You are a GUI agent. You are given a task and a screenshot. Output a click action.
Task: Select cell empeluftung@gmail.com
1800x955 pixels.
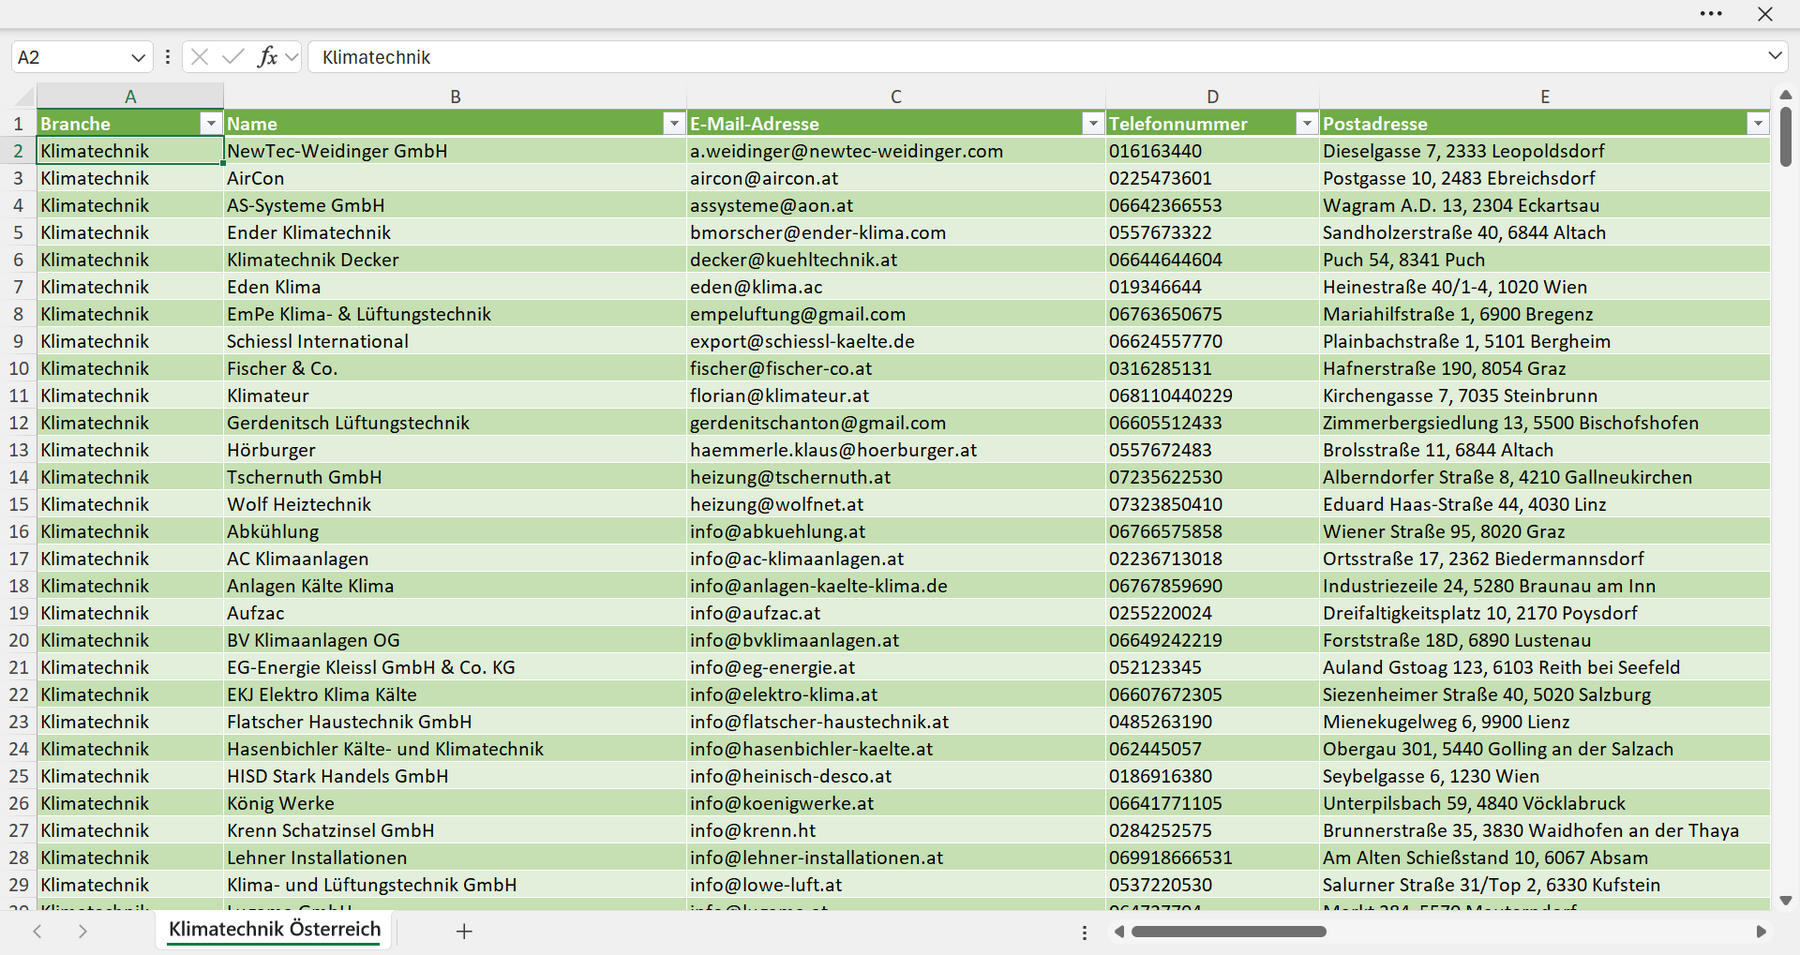(x=896, y=314)
